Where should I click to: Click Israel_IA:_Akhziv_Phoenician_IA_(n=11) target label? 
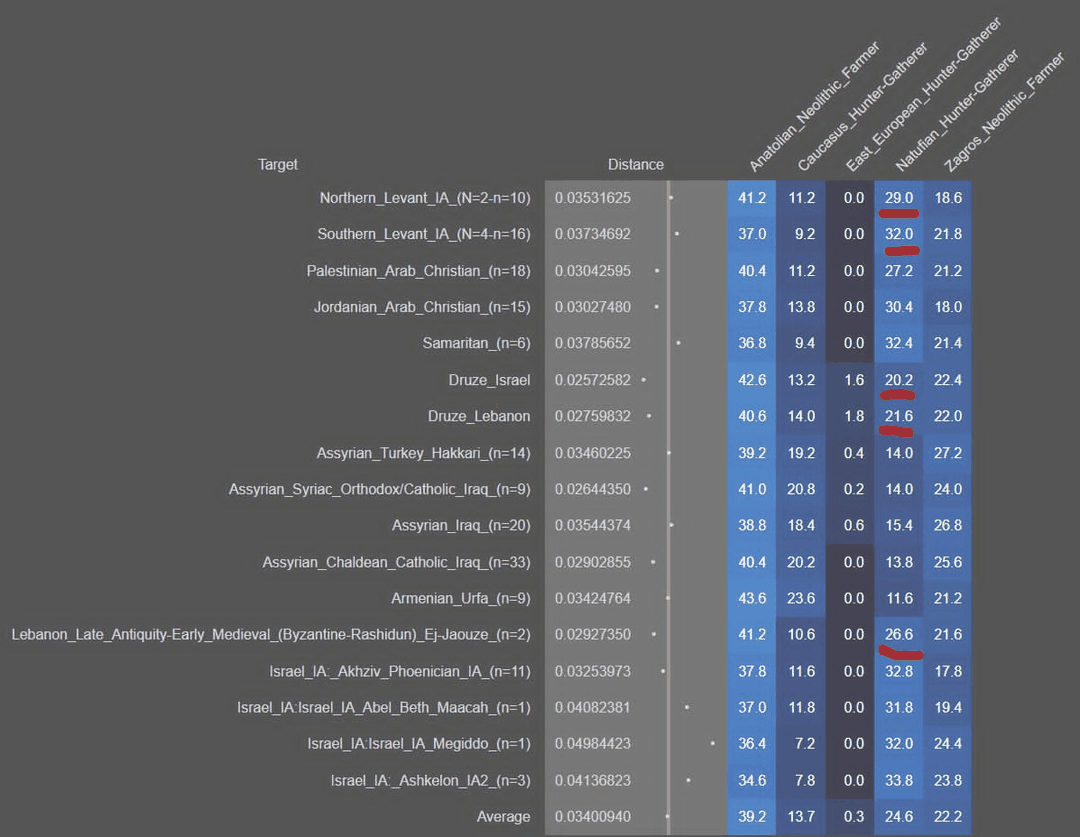399,672
